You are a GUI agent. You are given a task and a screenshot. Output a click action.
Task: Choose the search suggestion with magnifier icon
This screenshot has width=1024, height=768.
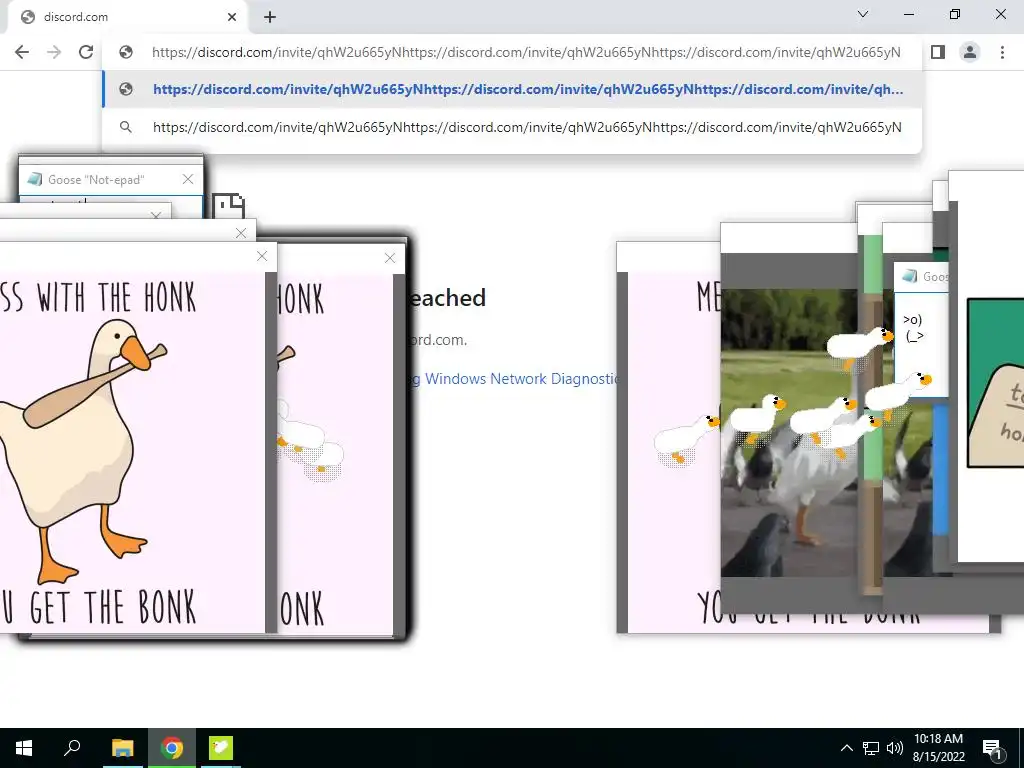(x=513, y=127)
